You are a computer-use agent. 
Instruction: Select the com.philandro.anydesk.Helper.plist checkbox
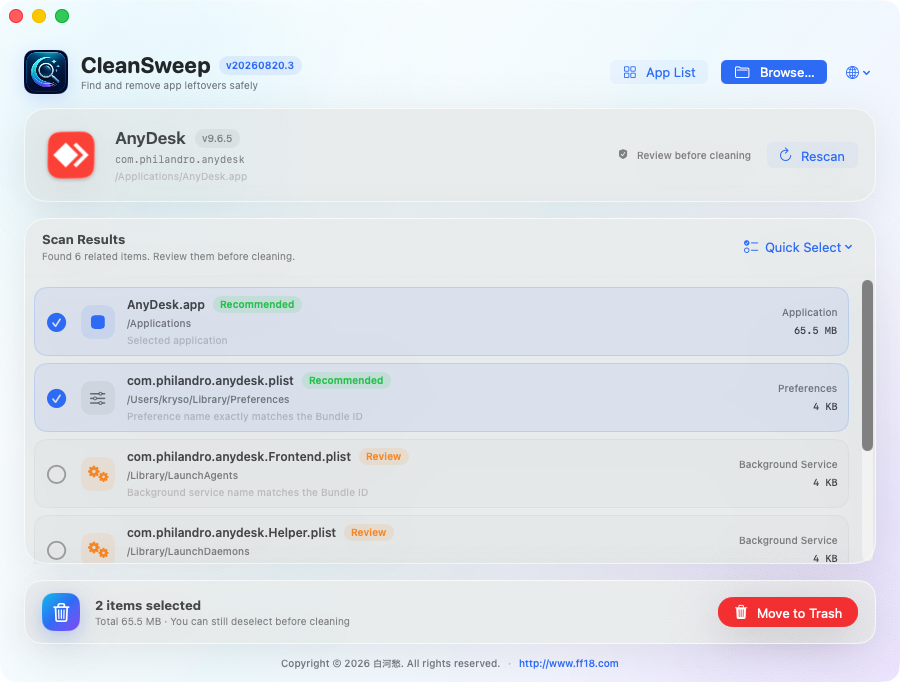click(56, 550)
